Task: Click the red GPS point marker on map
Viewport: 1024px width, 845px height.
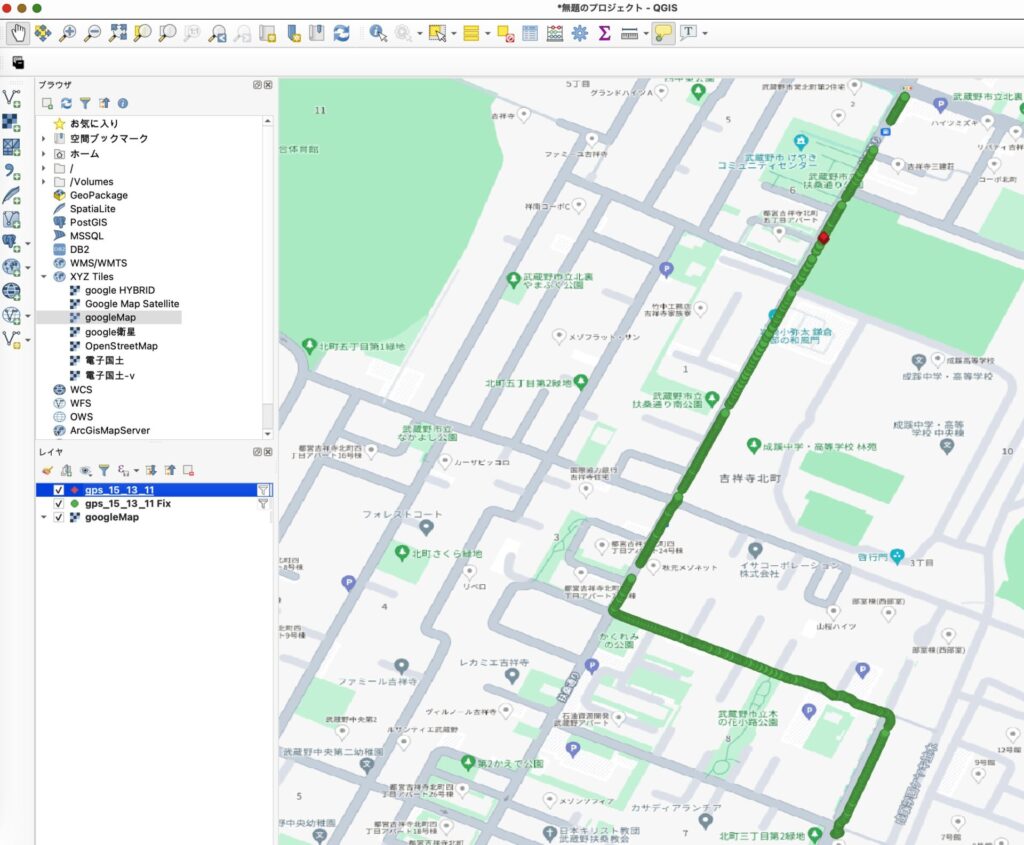Action: (824, 238)
